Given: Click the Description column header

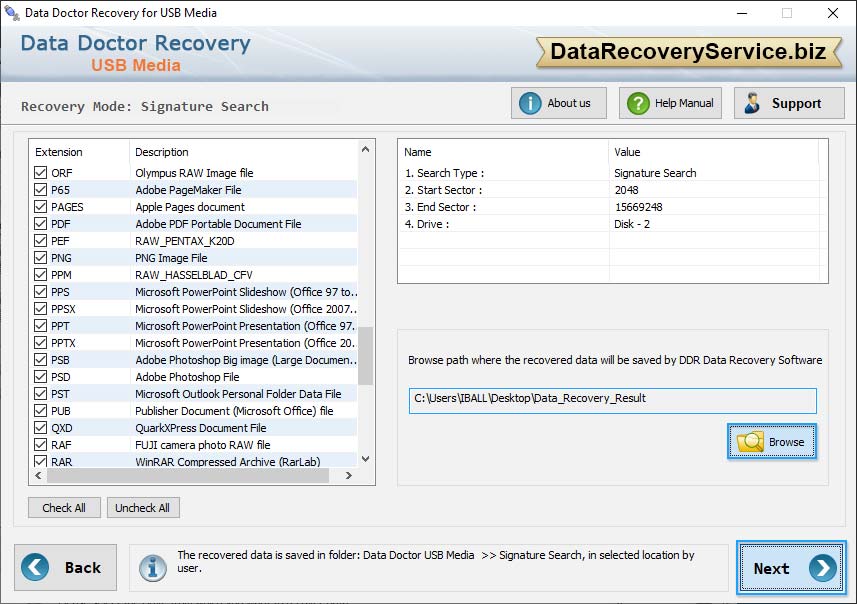Looking at the screenshot, I should pos(162,152).
